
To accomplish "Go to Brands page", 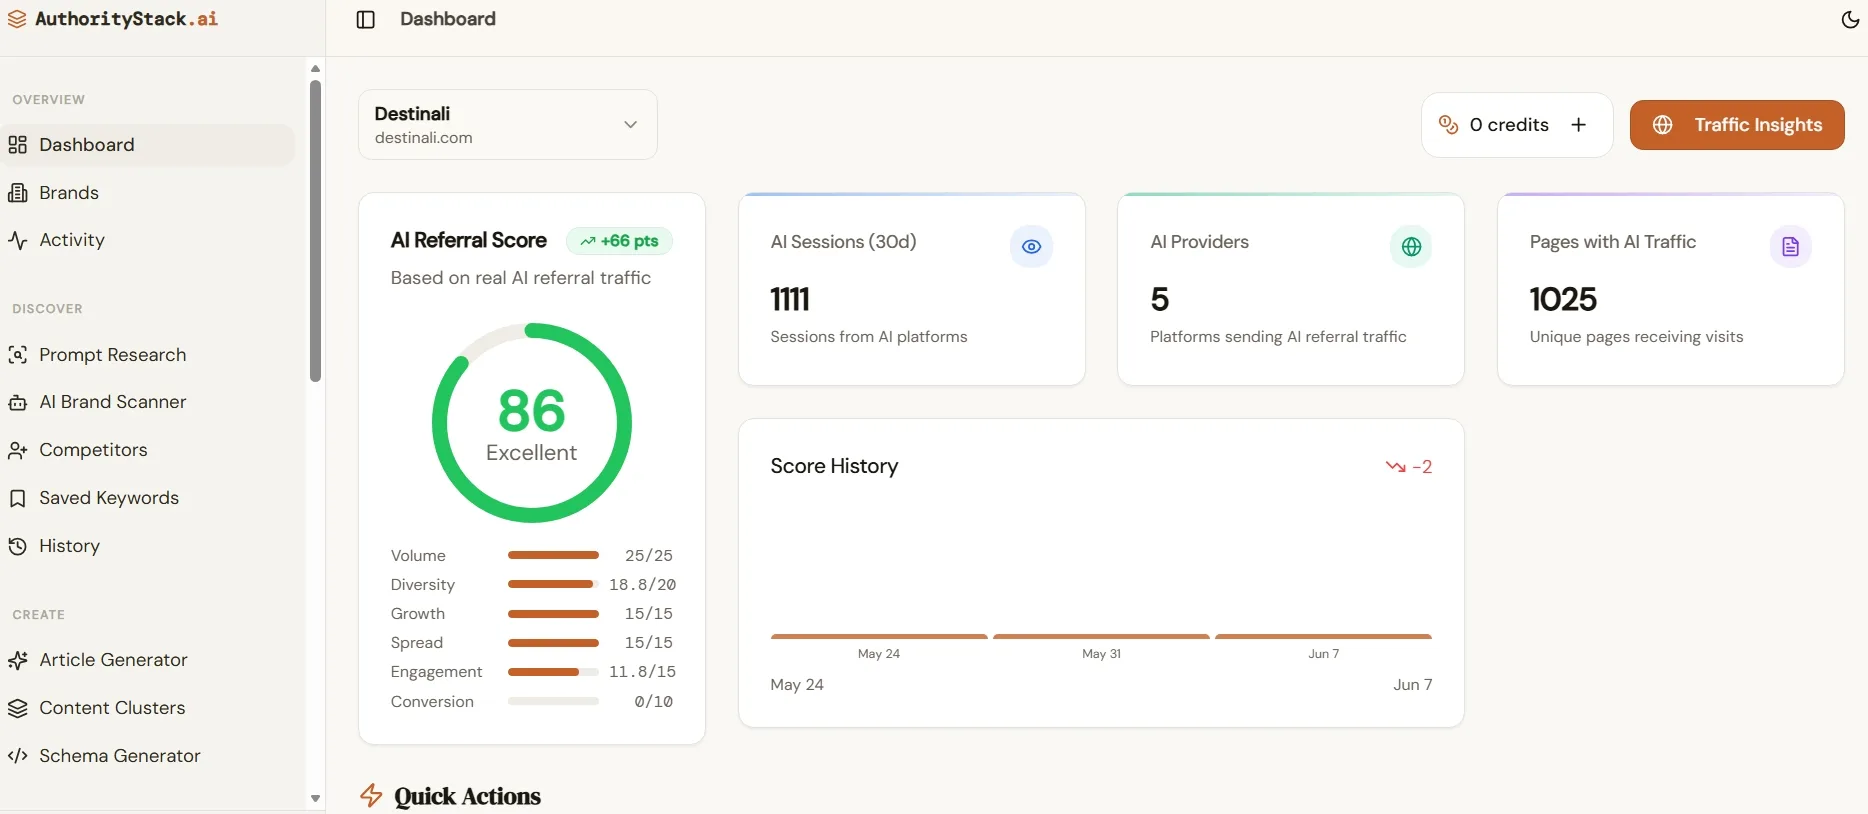I will point(148,193).
